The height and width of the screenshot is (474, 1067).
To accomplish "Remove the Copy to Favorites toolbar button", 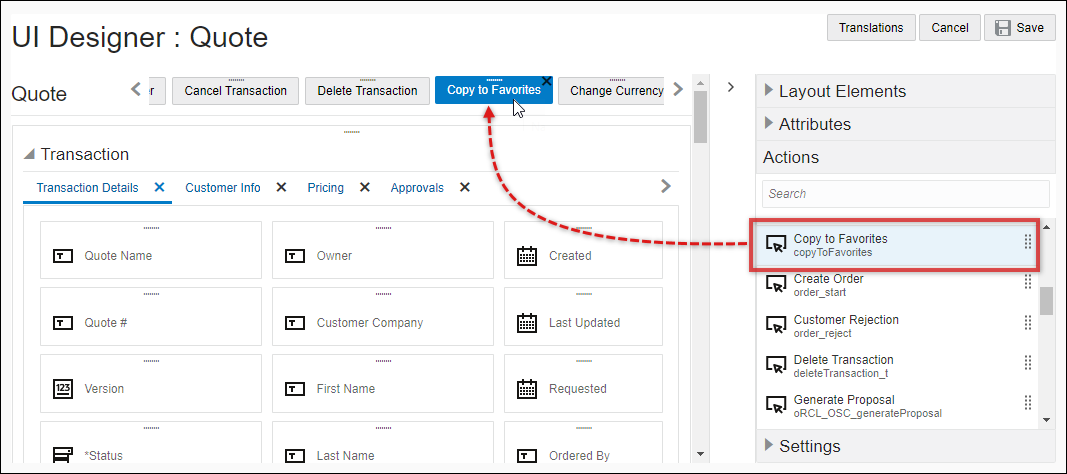I will click(x=546, y=81).
